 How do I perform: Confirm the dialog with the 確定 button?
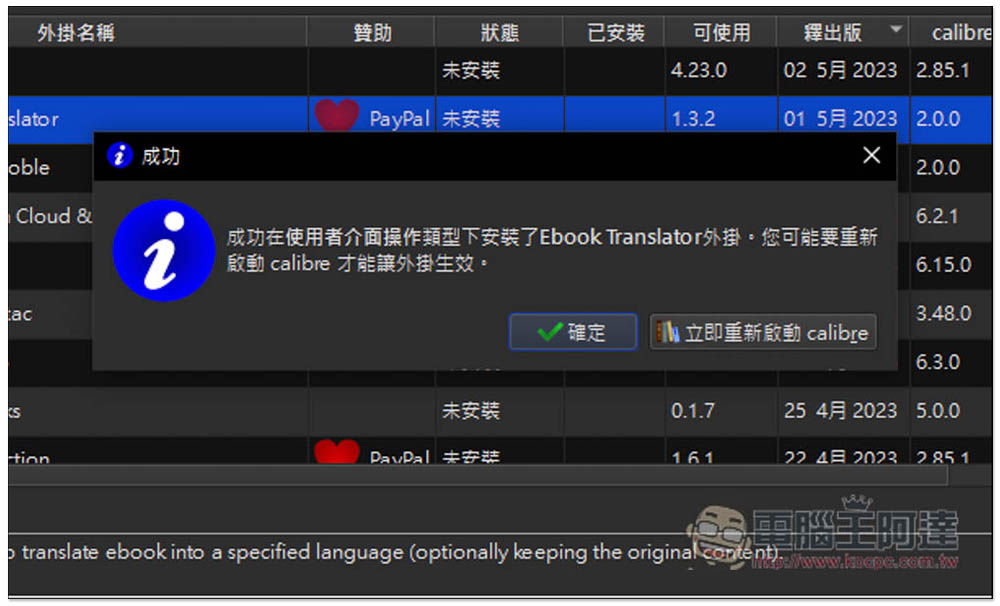tap(573, 332)
